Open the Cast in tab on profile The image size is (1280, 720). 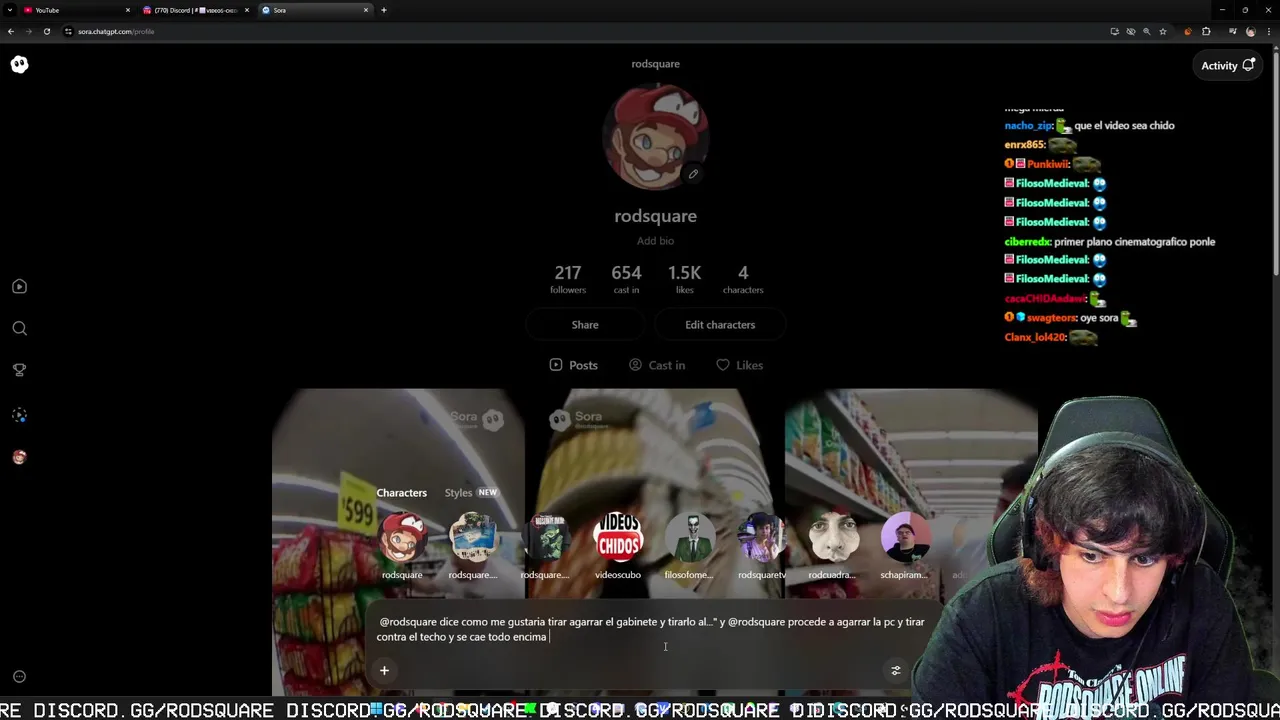657,365
